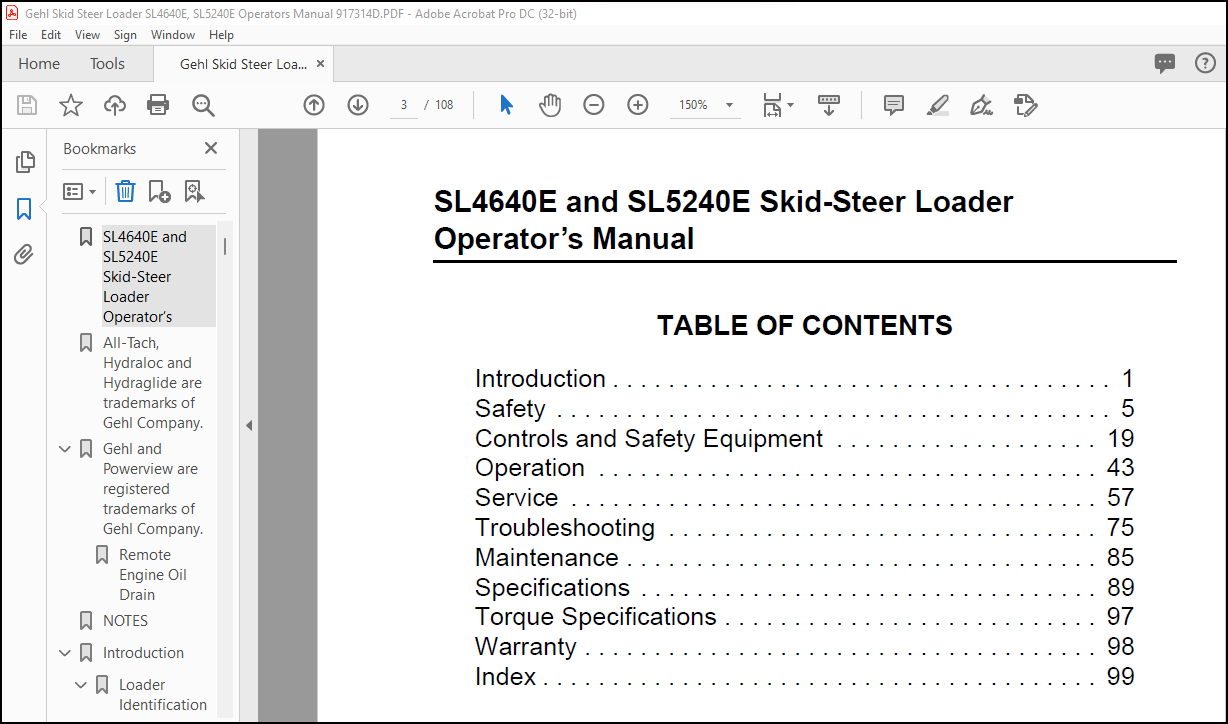The image size is (1228, 724).
Task: Click the fit page scrolling mode icon
Action: coord(772,105)
